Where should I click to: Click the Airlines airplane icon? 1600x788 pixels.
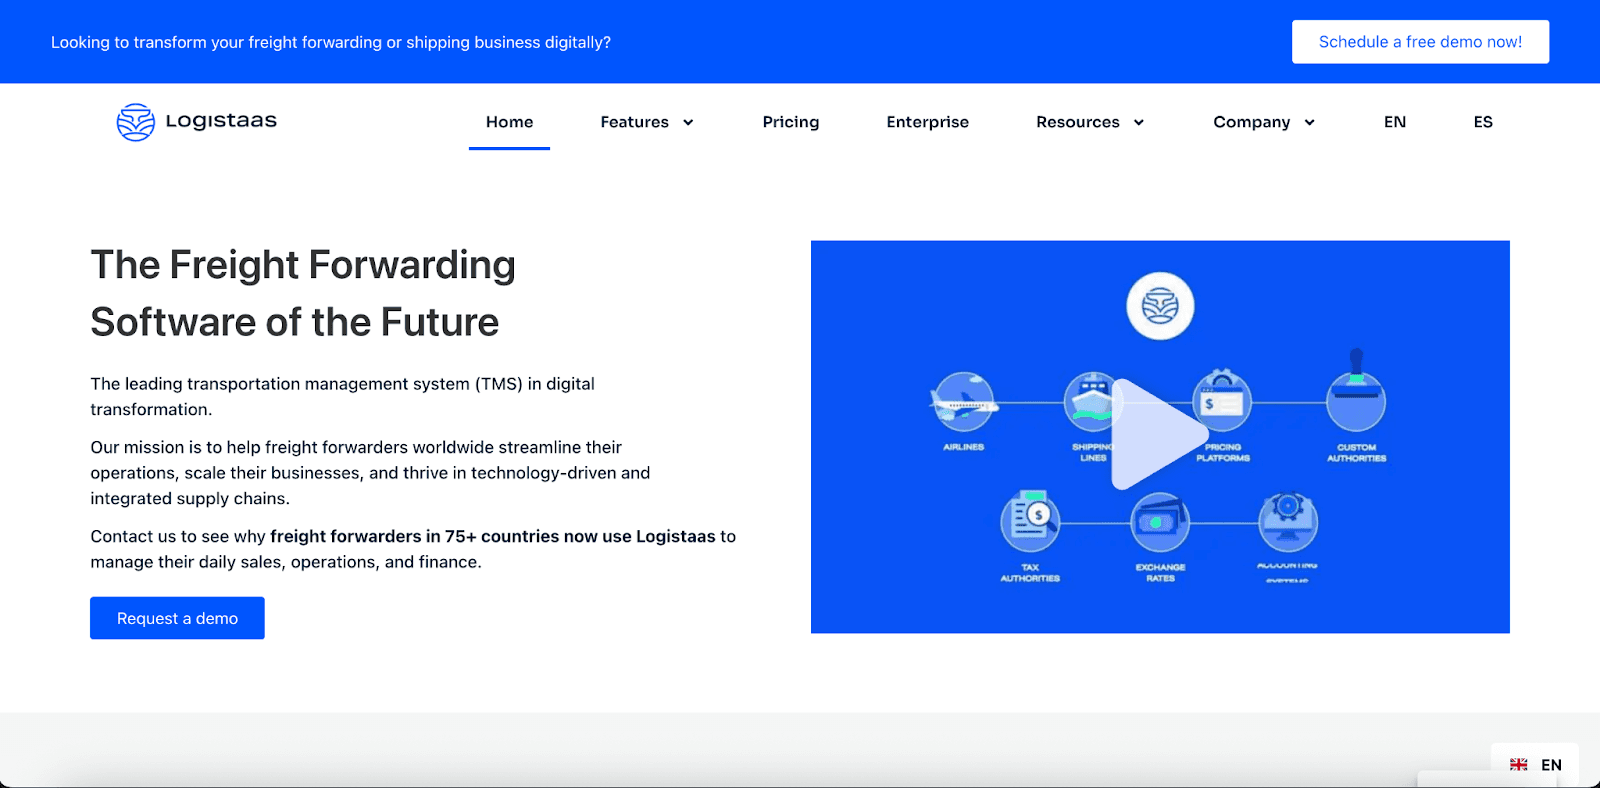click(964, 402)
